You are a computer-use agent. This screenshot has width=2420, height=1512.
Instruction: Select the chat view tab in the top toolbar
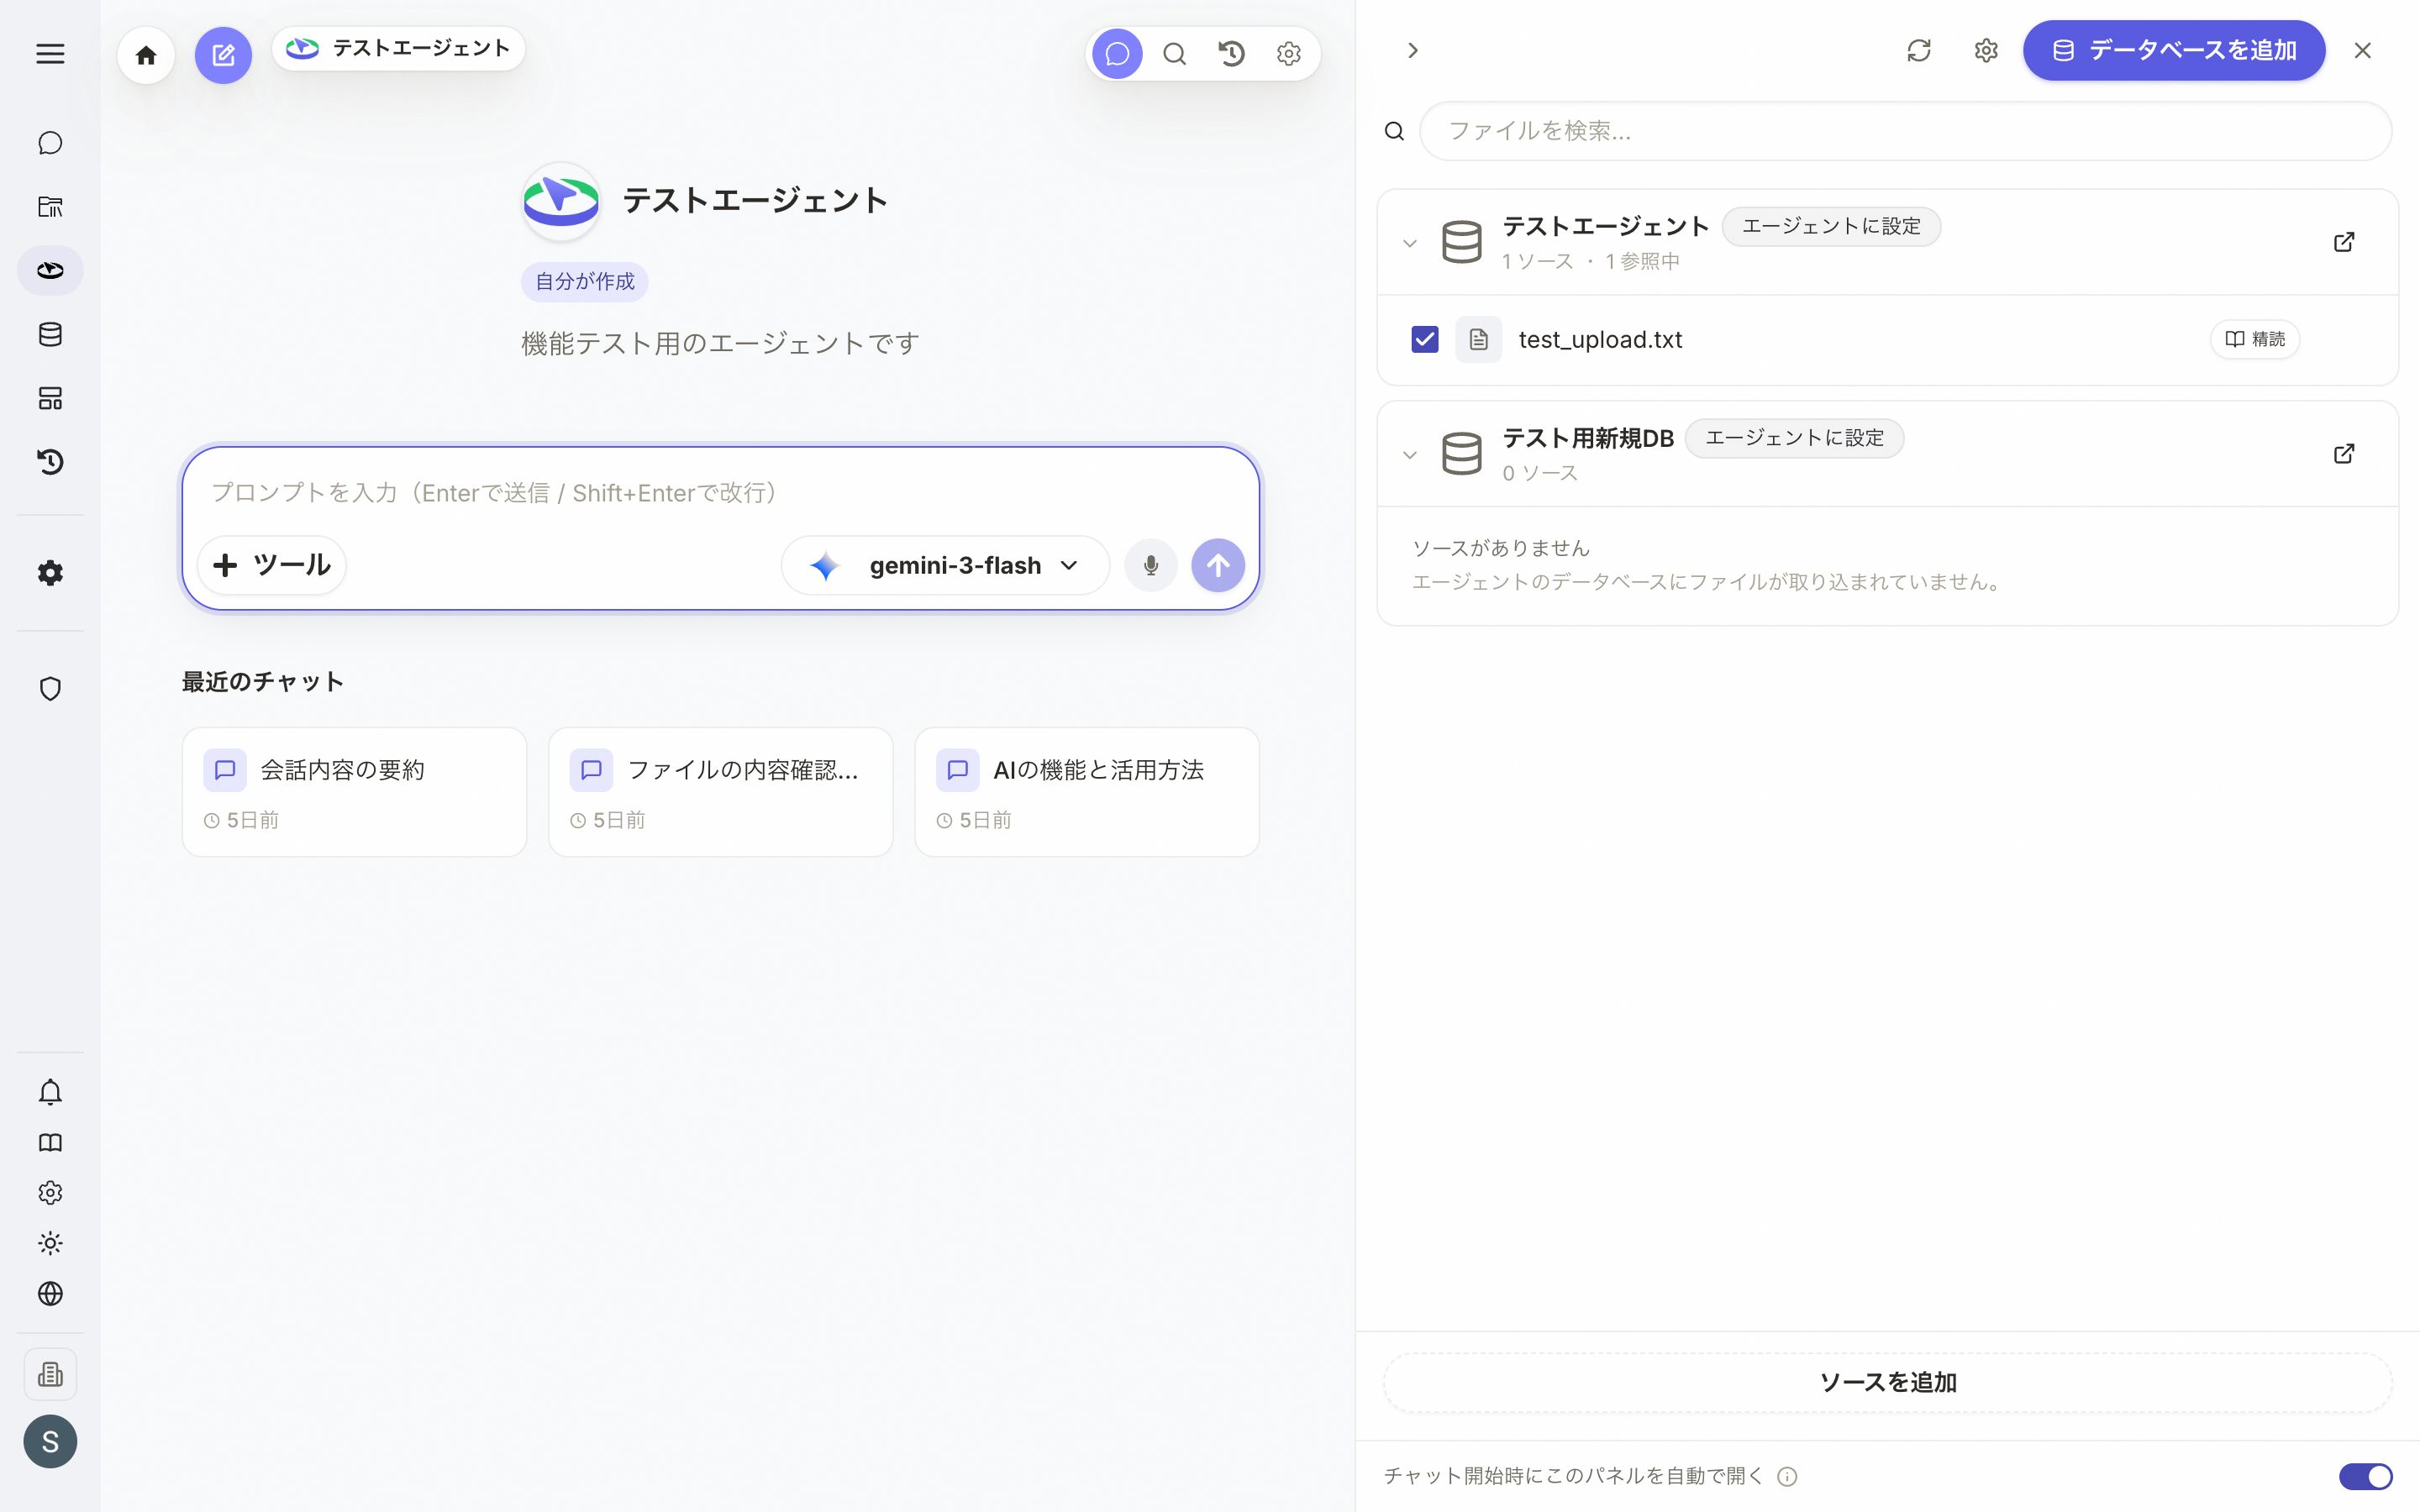click(1117, 54)
